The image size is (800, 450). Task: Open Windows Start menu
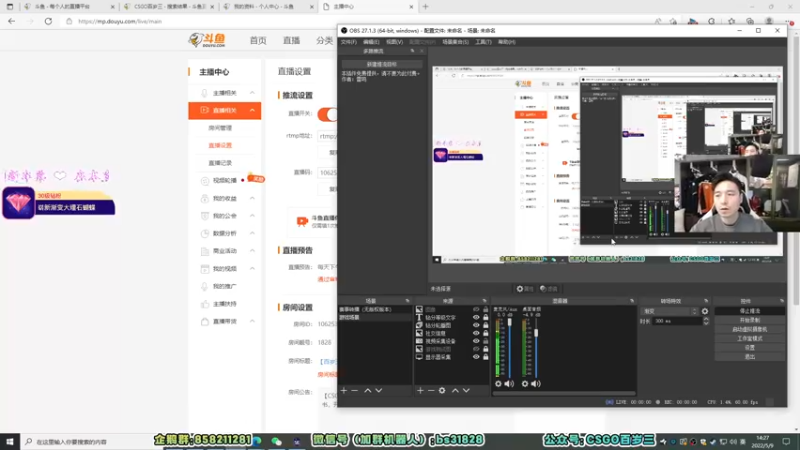click(10, 442)
